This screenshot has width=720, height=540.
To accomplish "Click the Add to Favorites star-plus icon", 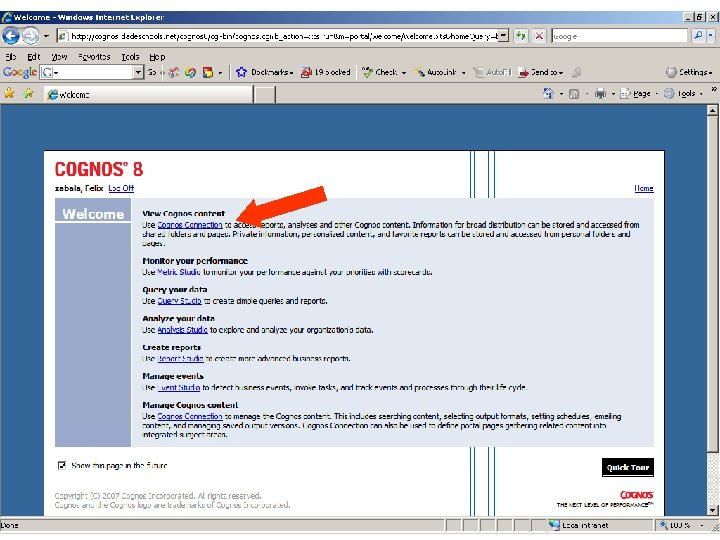I will click(x=28, y=94).
